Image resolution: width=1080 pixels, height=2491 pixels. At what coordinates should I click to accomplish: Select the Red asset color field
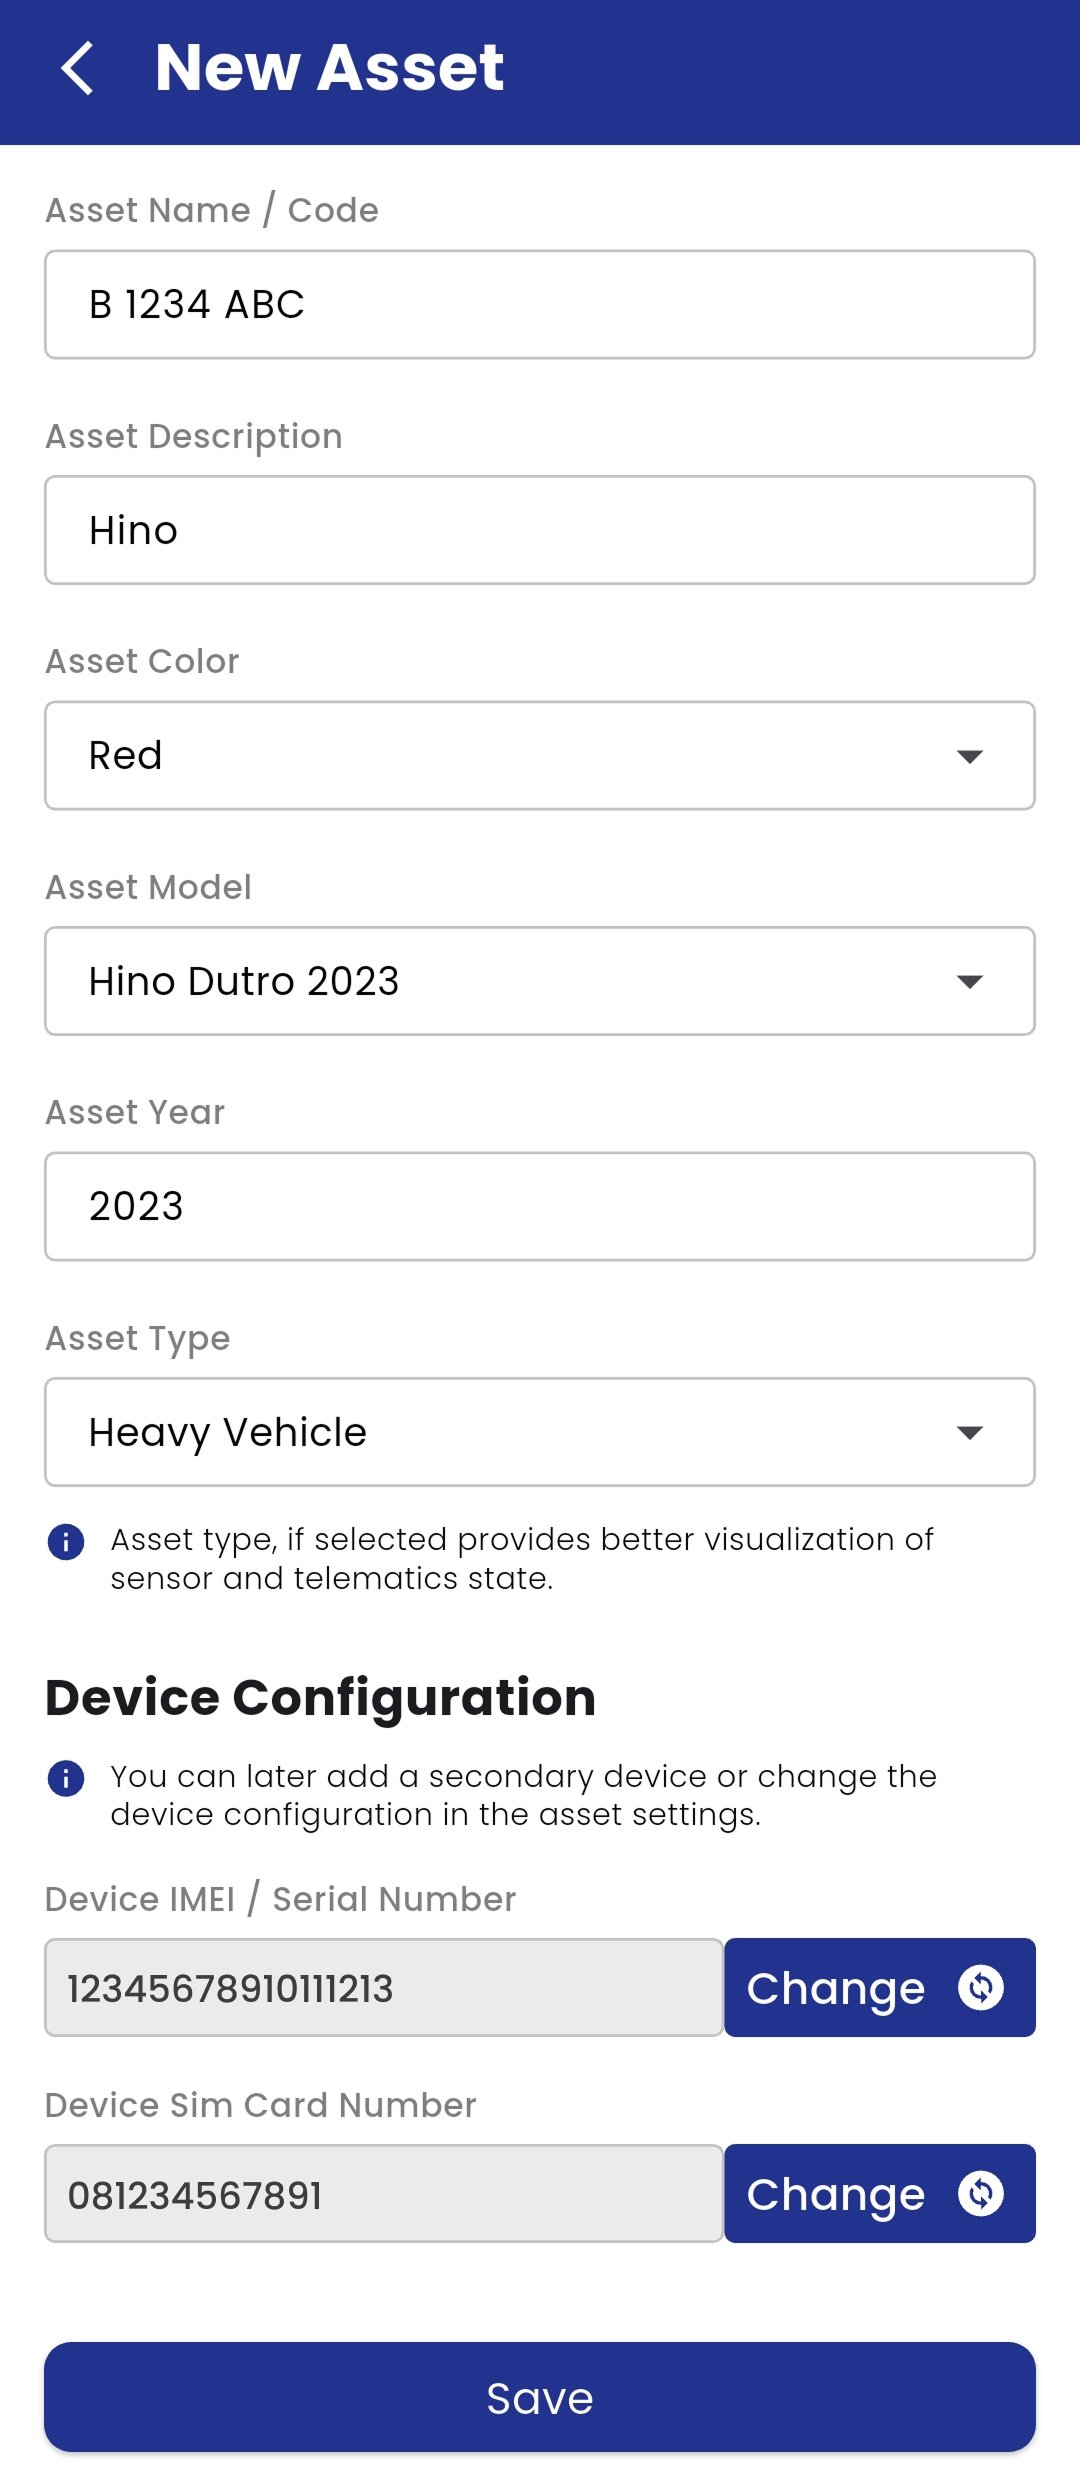click(x=500, y=756)
